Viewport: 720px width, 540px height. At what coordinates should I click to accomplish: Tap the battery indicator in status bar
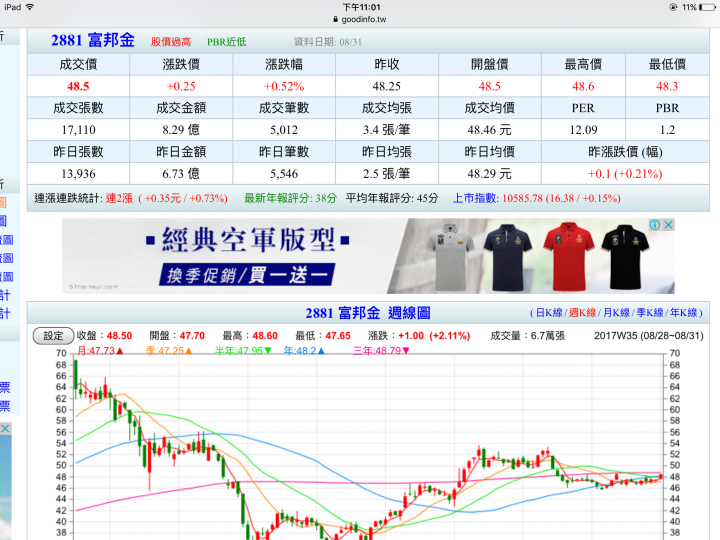(x=706, y=7)
